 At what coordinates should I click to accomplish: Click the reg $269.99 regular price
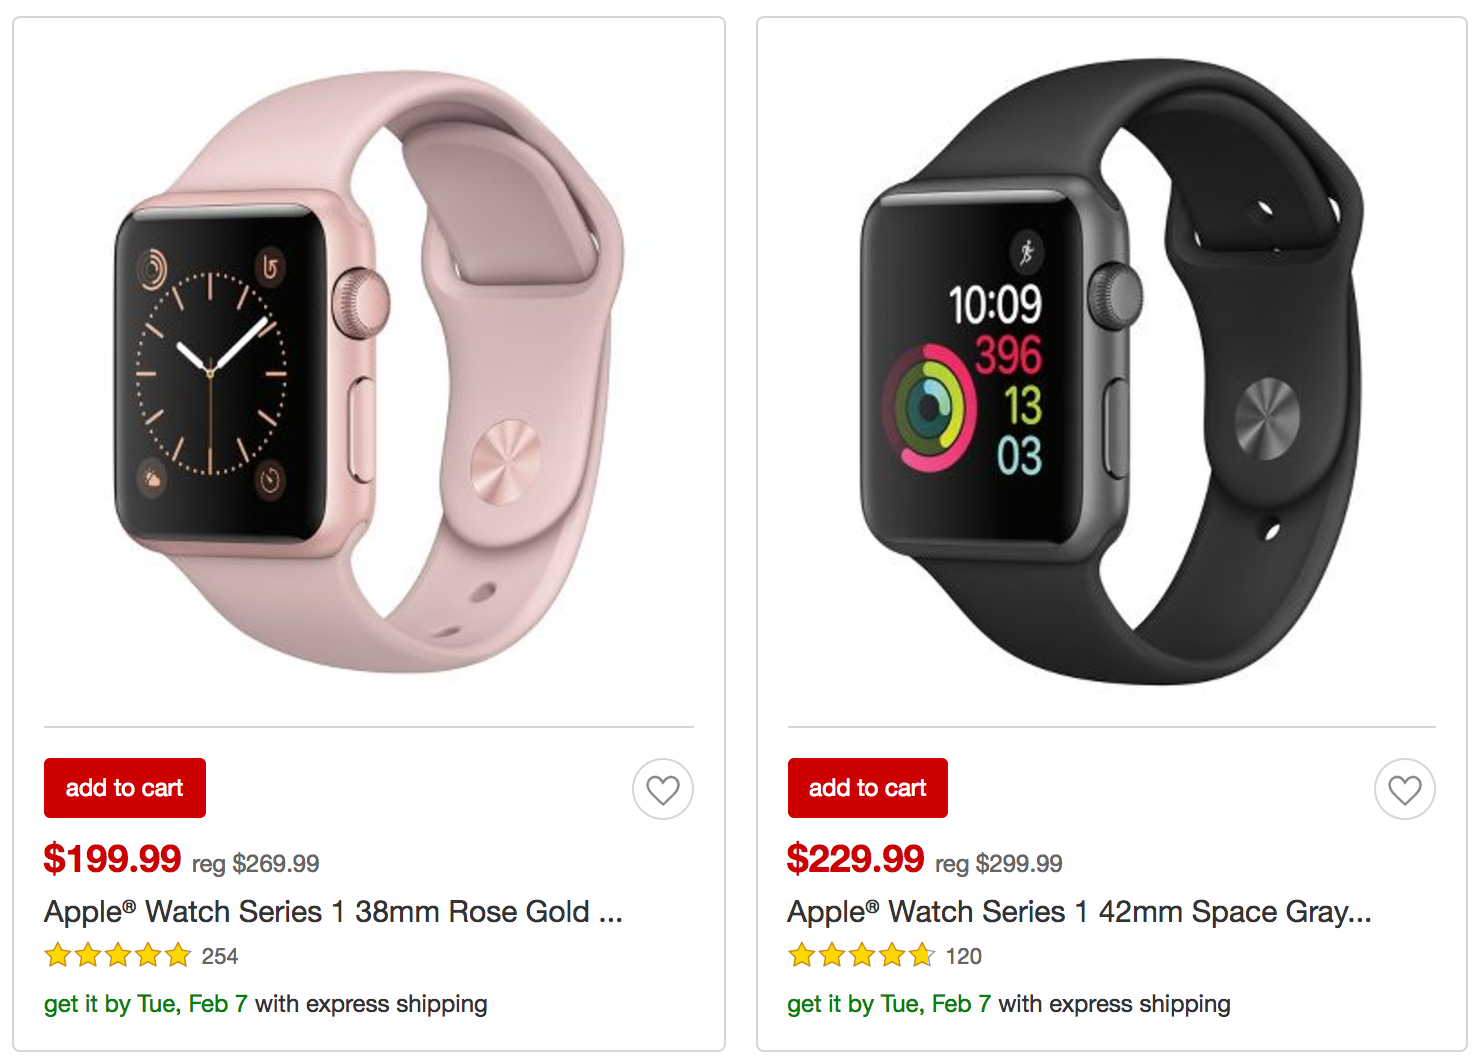(x=256, y=864)
